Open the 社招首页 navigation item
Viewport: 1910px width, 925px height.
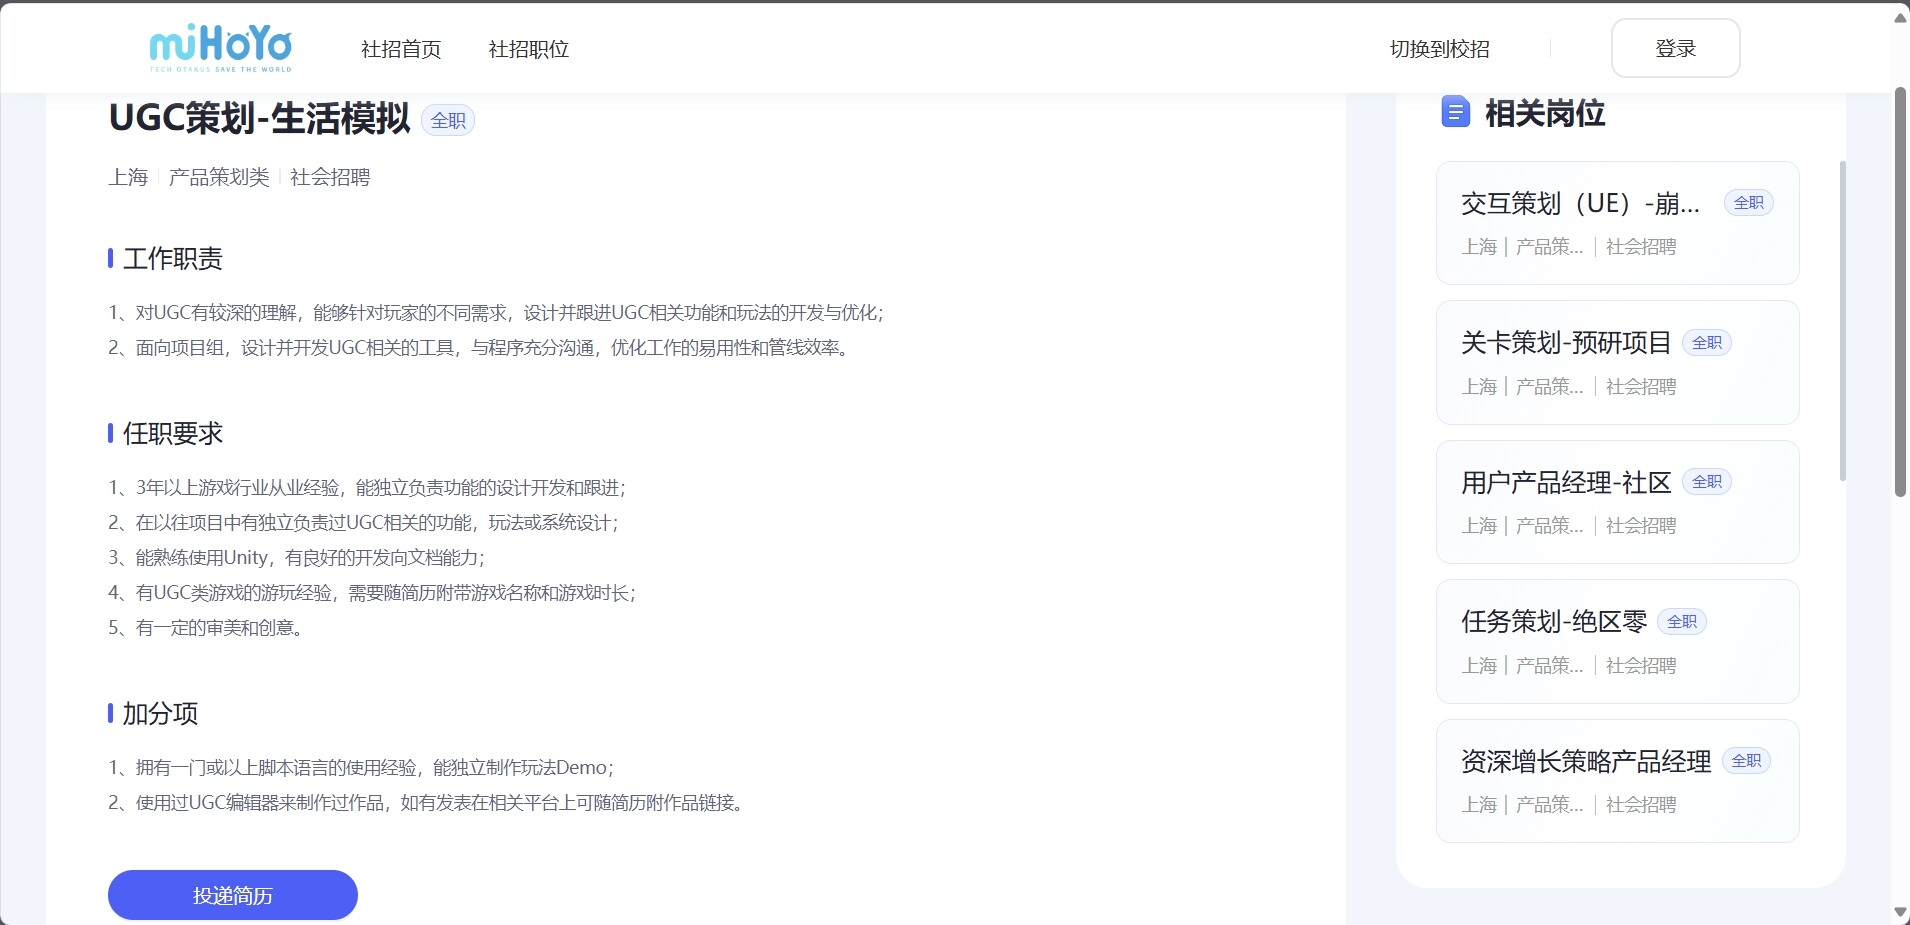[400, 49]
